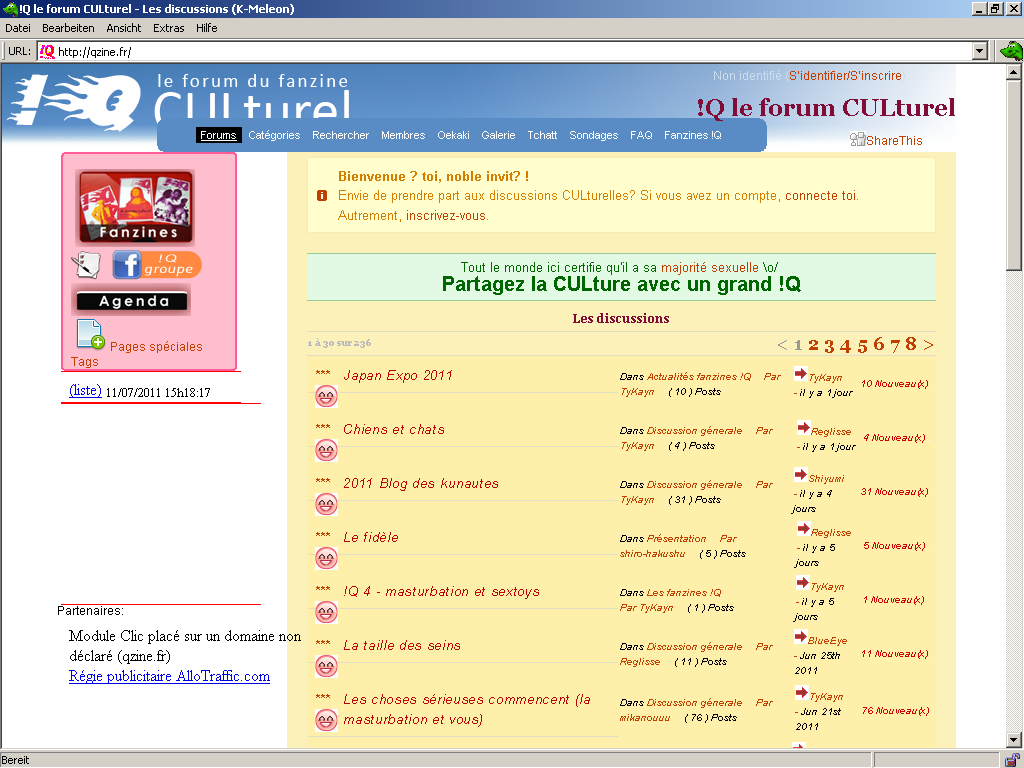Go to previous page with < arrow
The image size is (1024, 768).
(782, 345)
